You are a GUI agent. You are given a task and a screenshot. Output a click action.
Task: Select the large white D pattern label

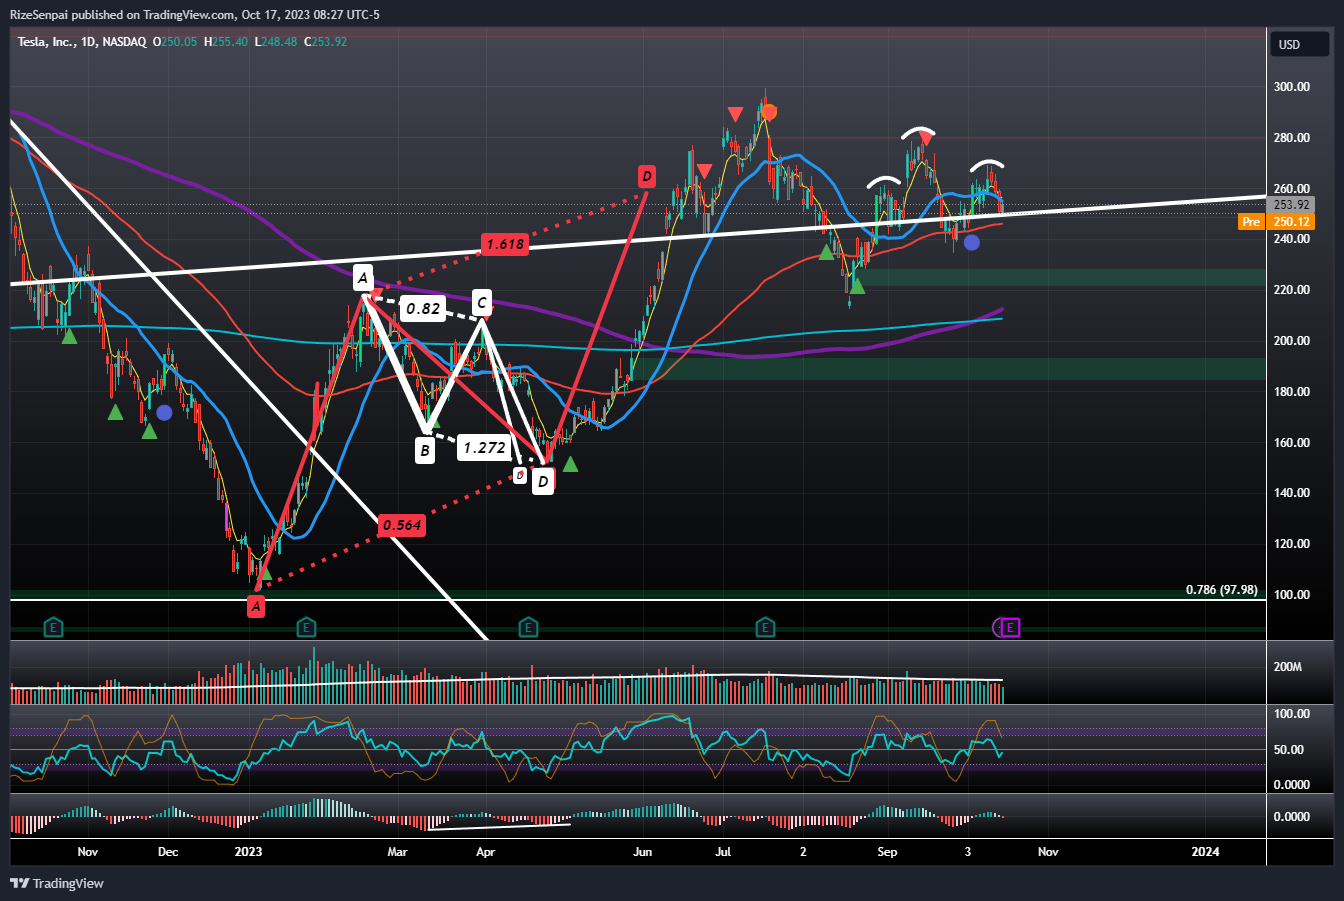point(542,482)
